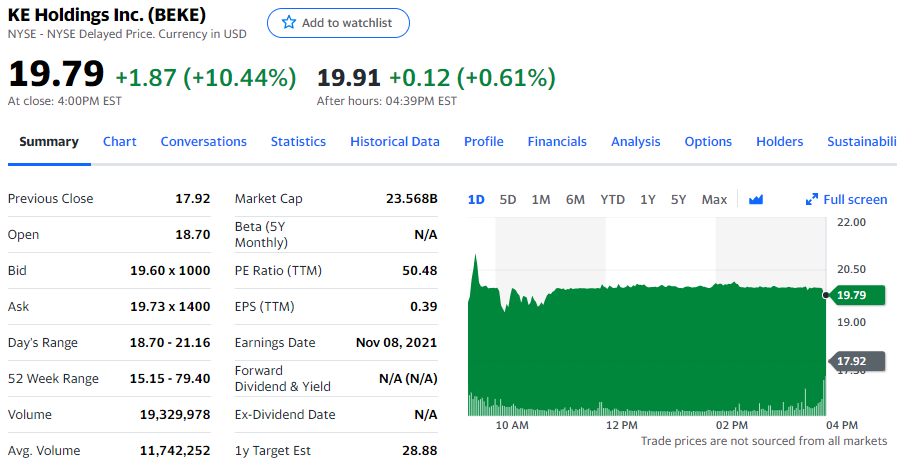This screenshot has width=897, height=465.
Task: Click the KE Holdings Inc. (BEKE) title
Action: 107,14
